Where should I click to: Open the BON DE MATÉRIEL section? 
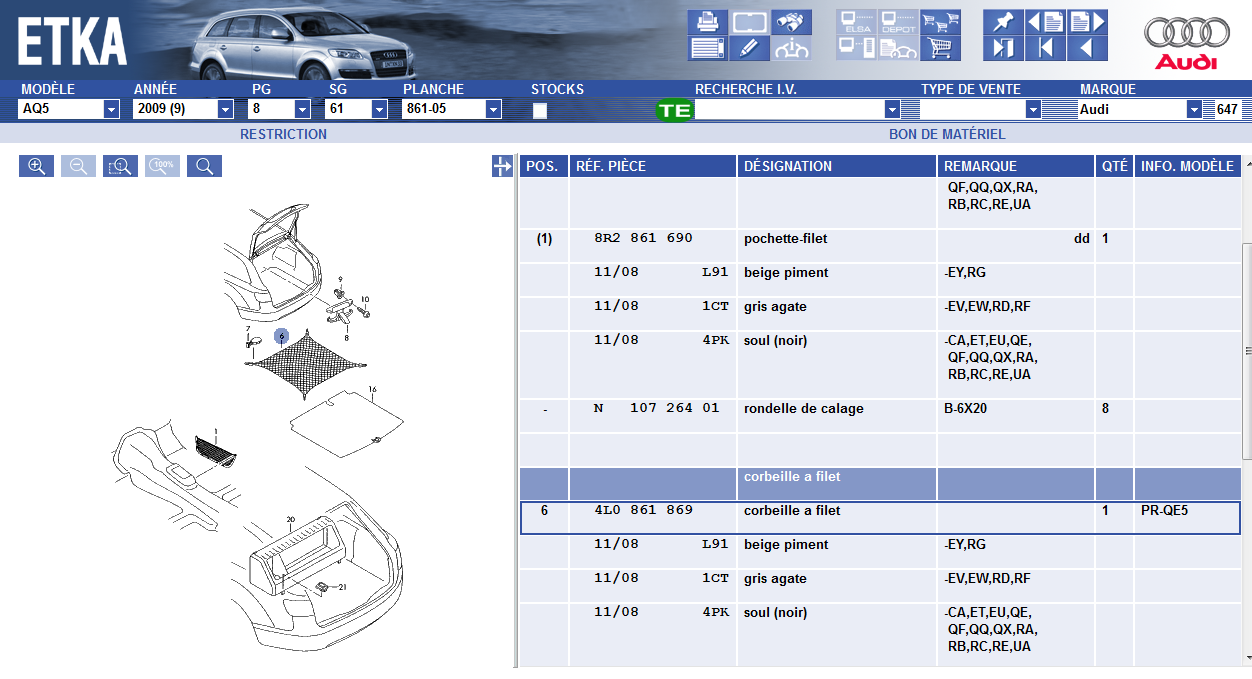[x=946, y=134]
